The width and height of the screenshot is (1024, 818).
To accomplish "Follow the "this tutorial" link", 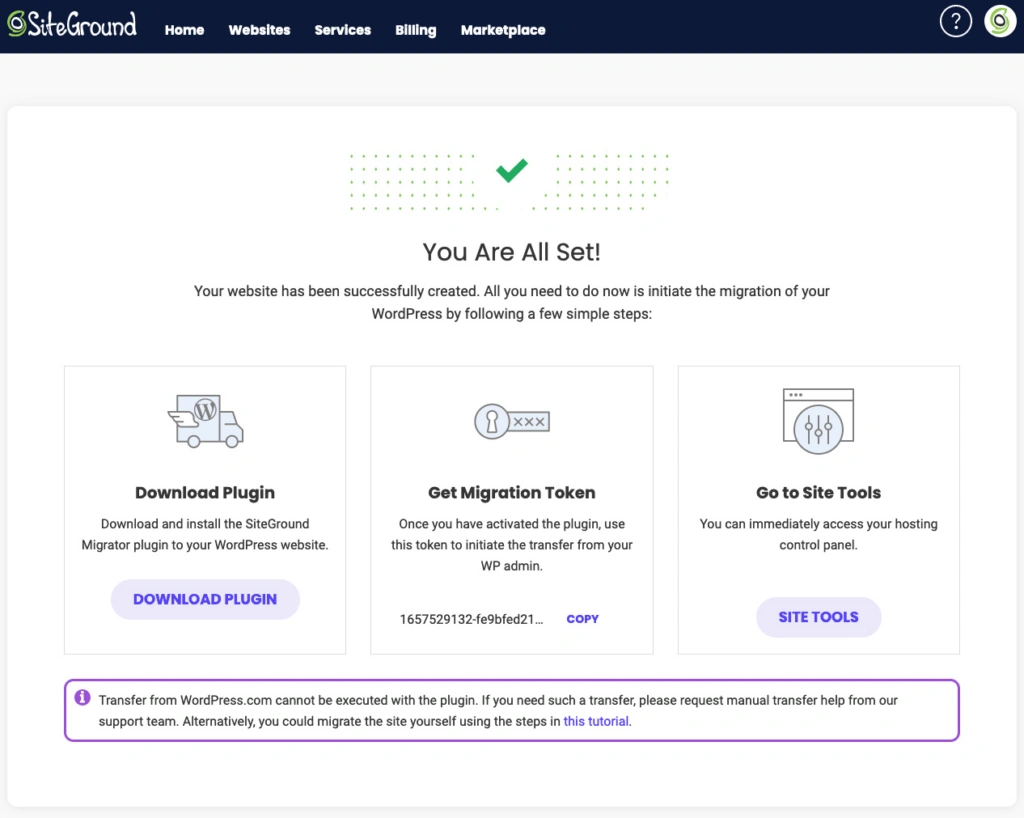I will pos(596,721).
